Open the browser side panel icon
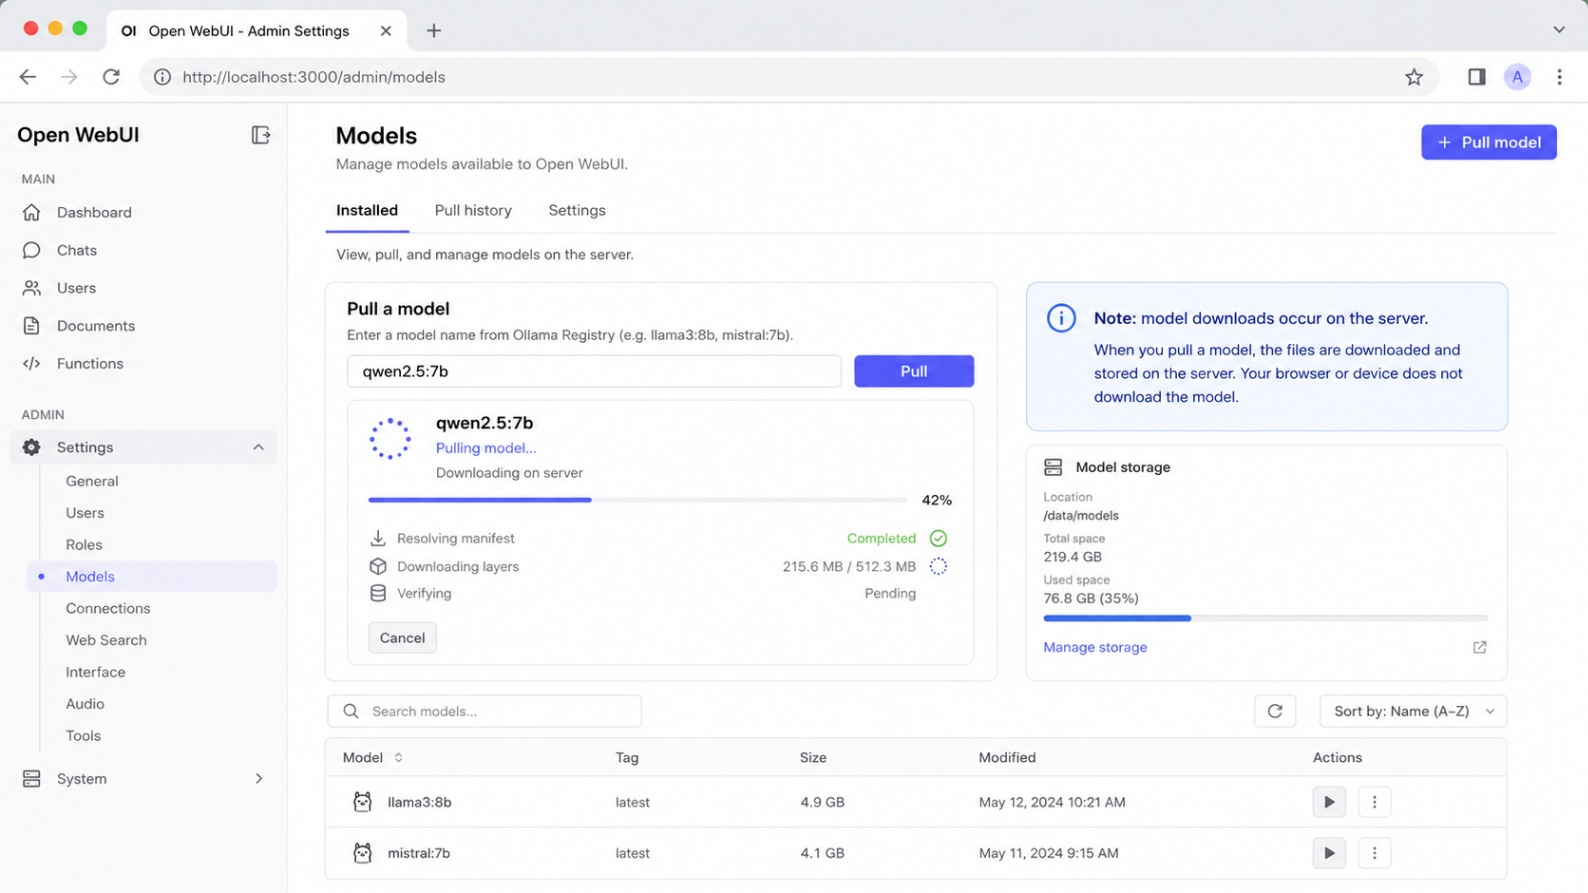Screen dimensions: 1588x893 (x=1476, y=77)
